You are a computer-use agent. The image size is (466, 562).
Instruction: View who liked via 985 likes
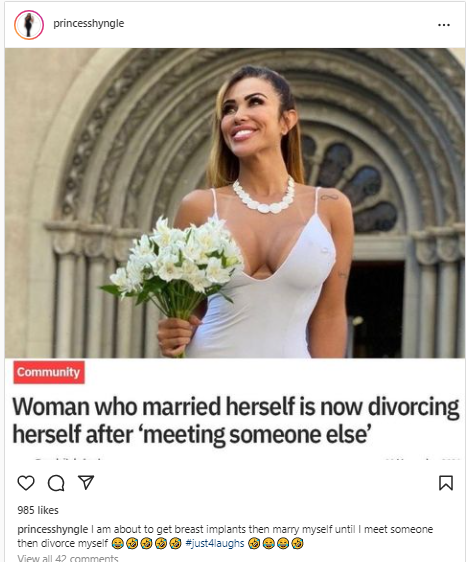click(x=38, y=510)
